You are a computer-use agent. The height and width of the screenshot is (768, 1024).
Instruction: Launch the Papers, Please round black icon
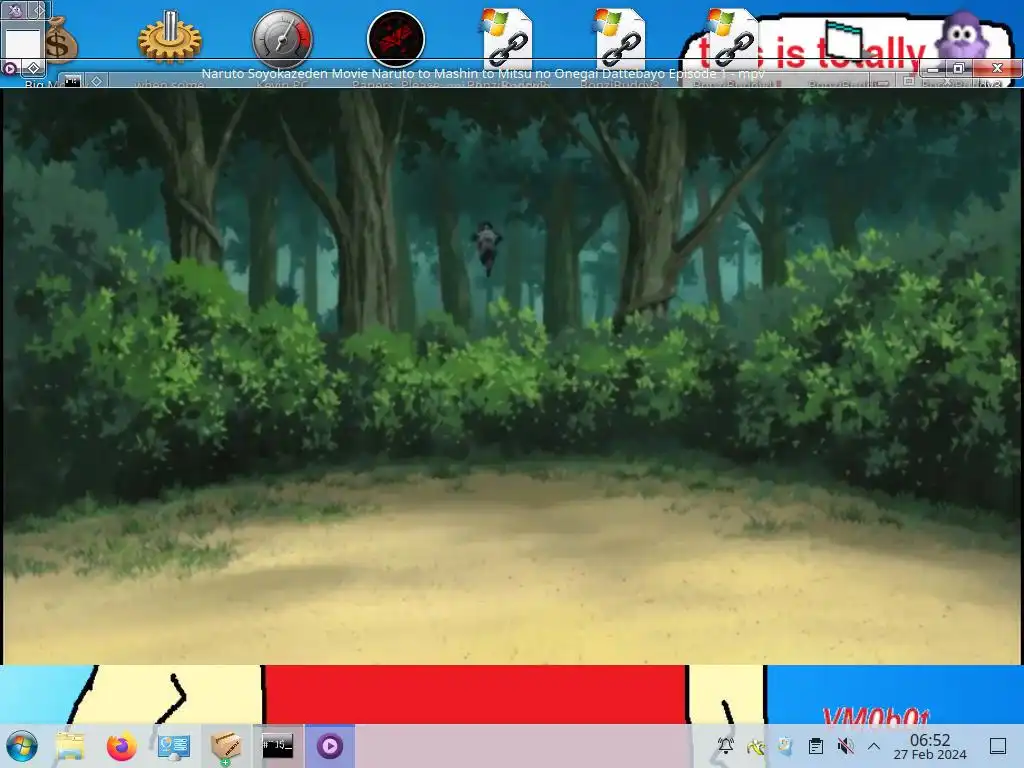[x=396, y=39]
